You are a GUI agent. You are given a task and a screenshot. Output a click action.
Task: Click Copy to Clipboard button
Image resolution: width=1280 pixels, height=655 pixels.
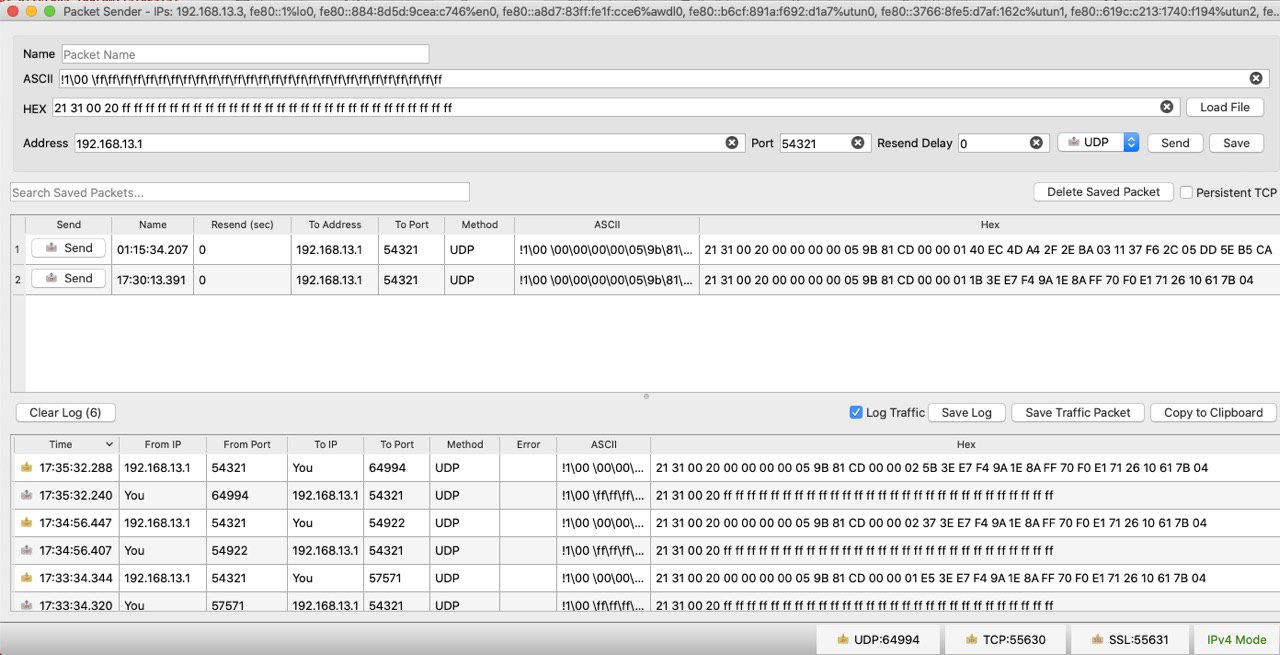pyautogui.click(x=1213, y=412)
